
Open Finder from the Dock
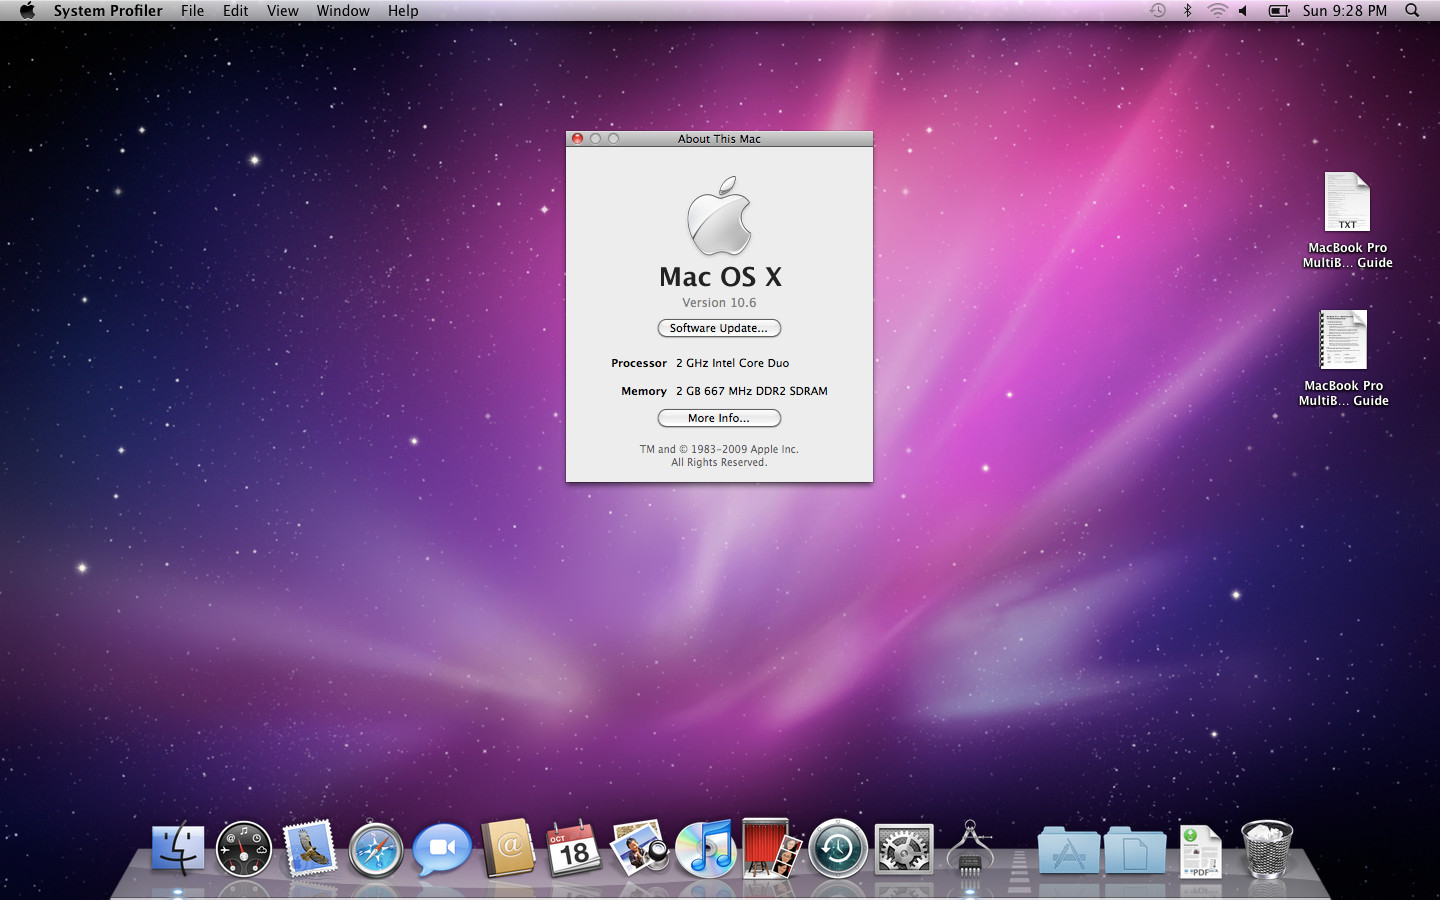pyautogui.click(x=178, y=849)
